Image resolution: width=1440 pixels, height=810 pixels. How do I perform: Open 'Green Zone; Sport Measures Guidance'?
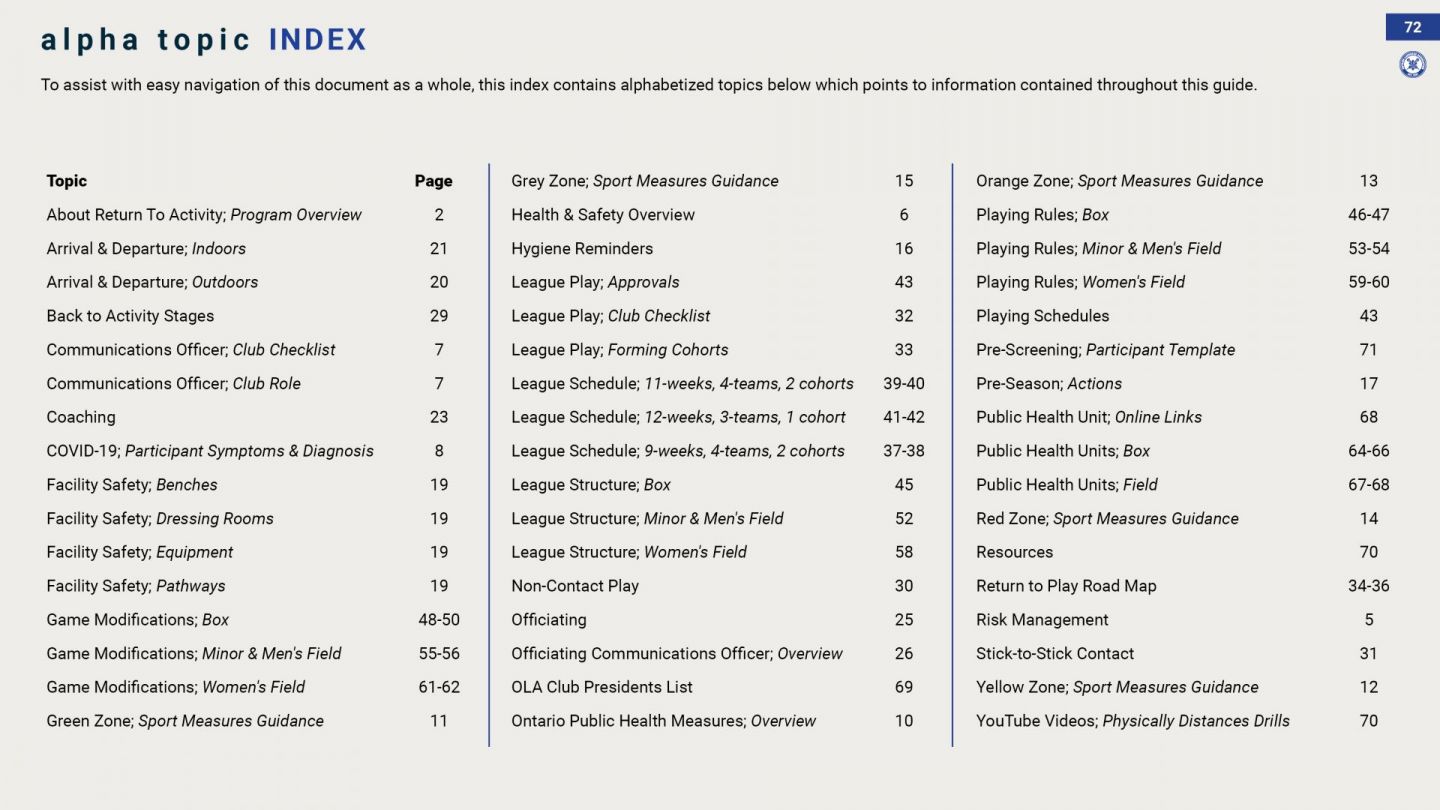click(185, 721)
